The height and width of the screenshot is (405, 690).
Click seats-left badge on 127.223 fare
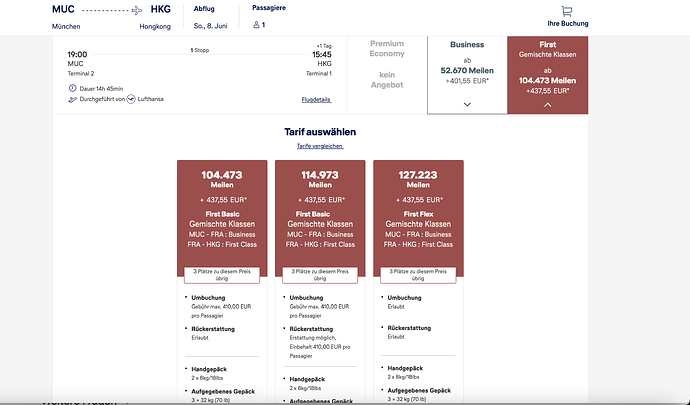coord(418,275)
